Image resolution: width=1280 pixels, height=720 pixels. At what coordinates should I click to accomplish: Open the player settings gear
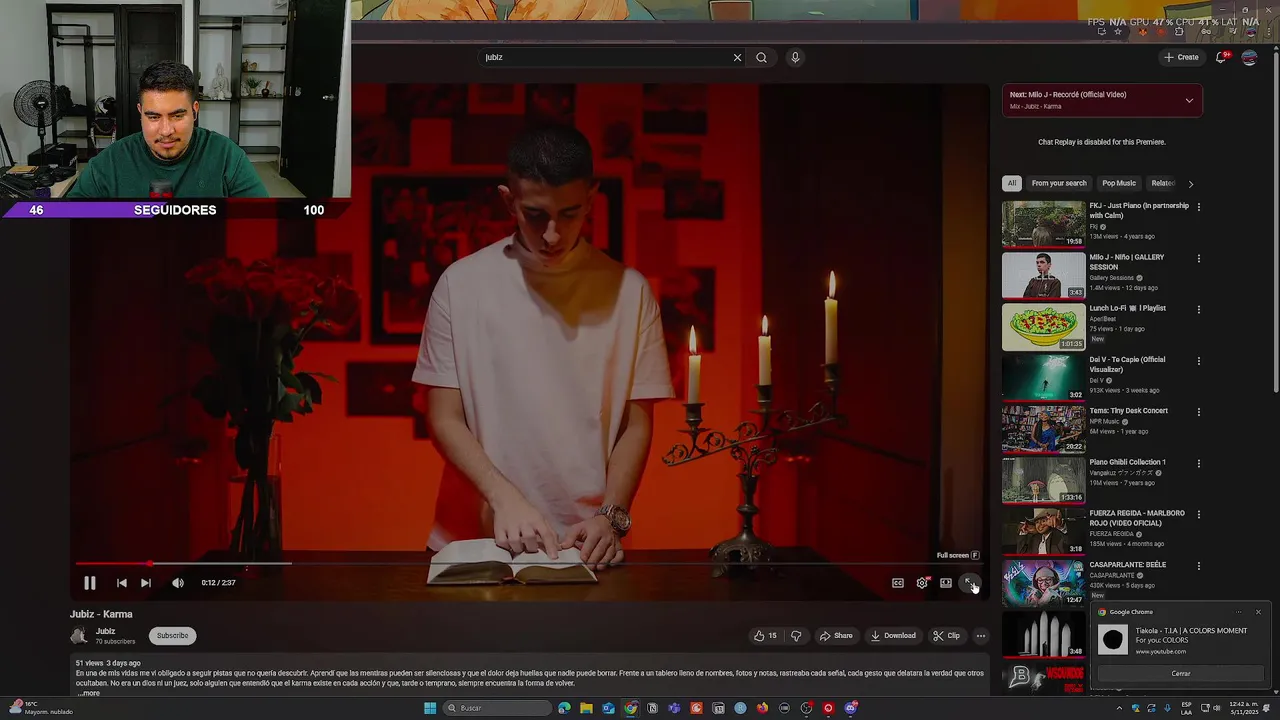coord(922,583)
